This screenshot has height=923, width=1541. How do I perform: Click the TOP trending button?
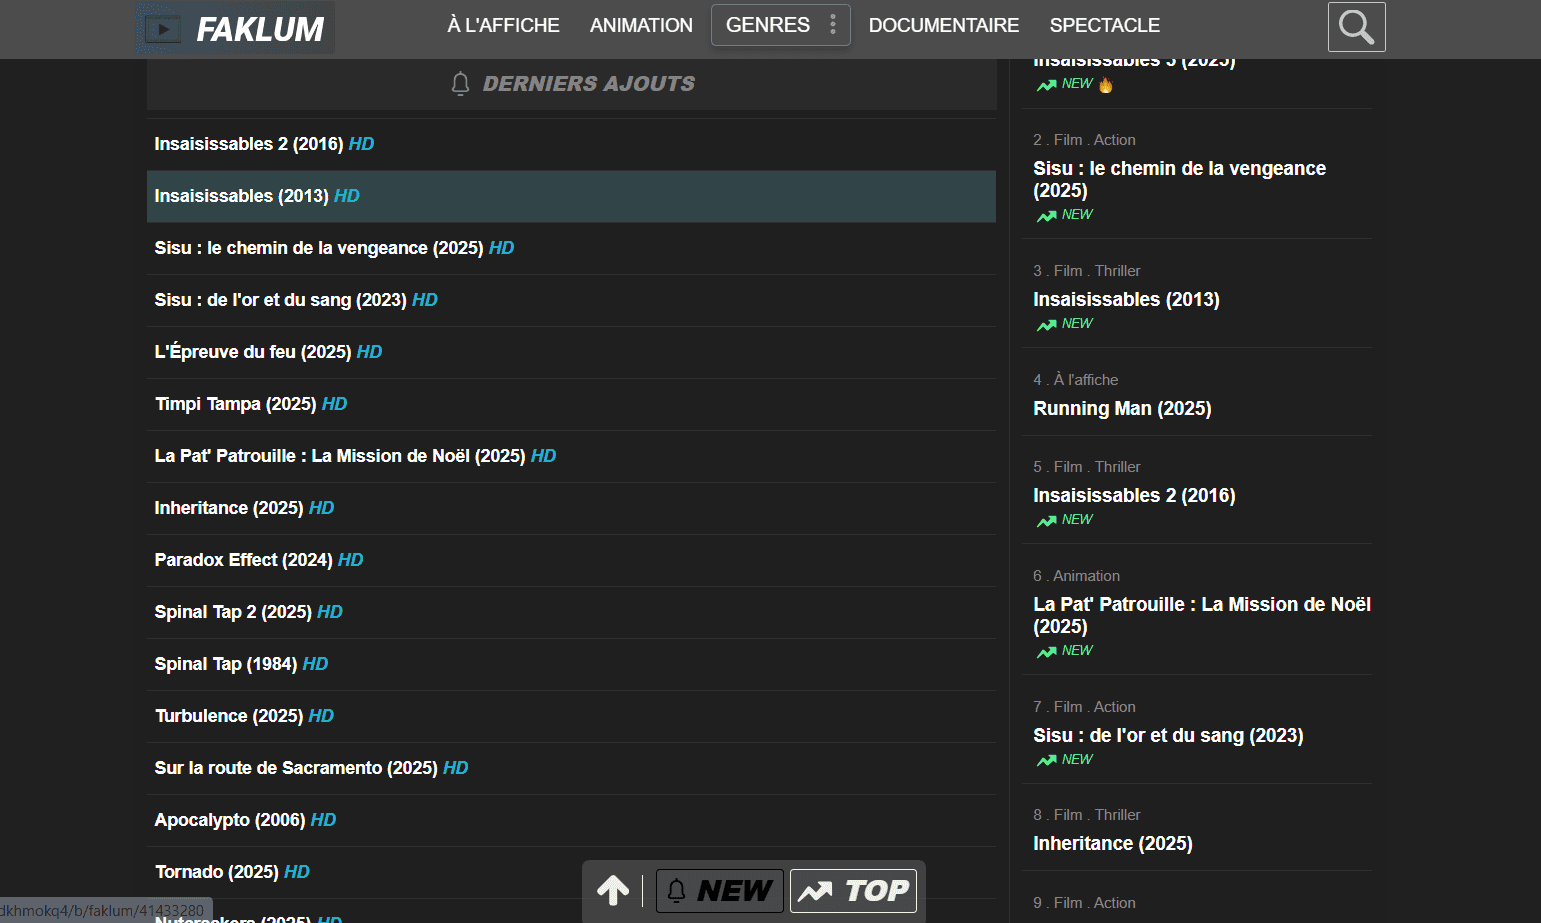tap(853, 890)
